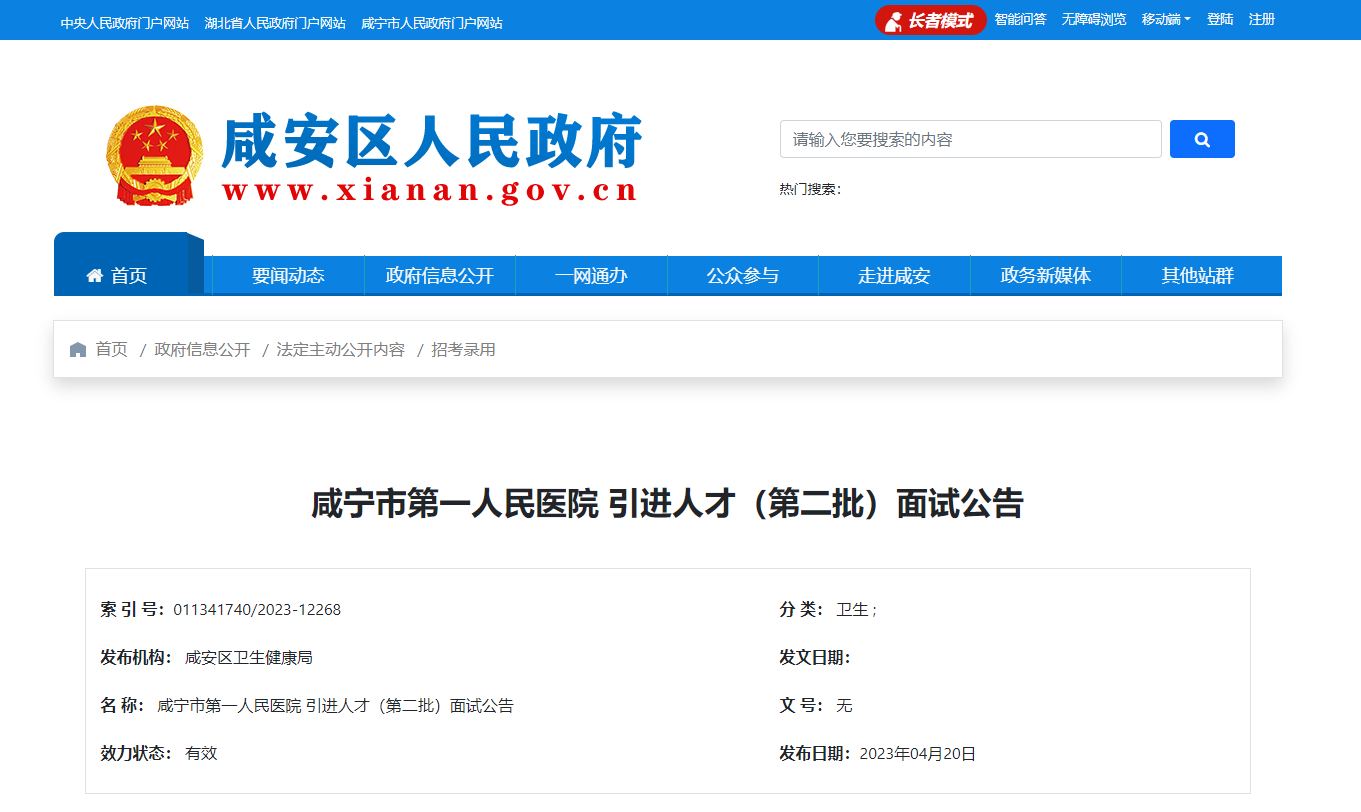Click the national emblem logo
Viewport: 1361px width, 812px height.
155,156
